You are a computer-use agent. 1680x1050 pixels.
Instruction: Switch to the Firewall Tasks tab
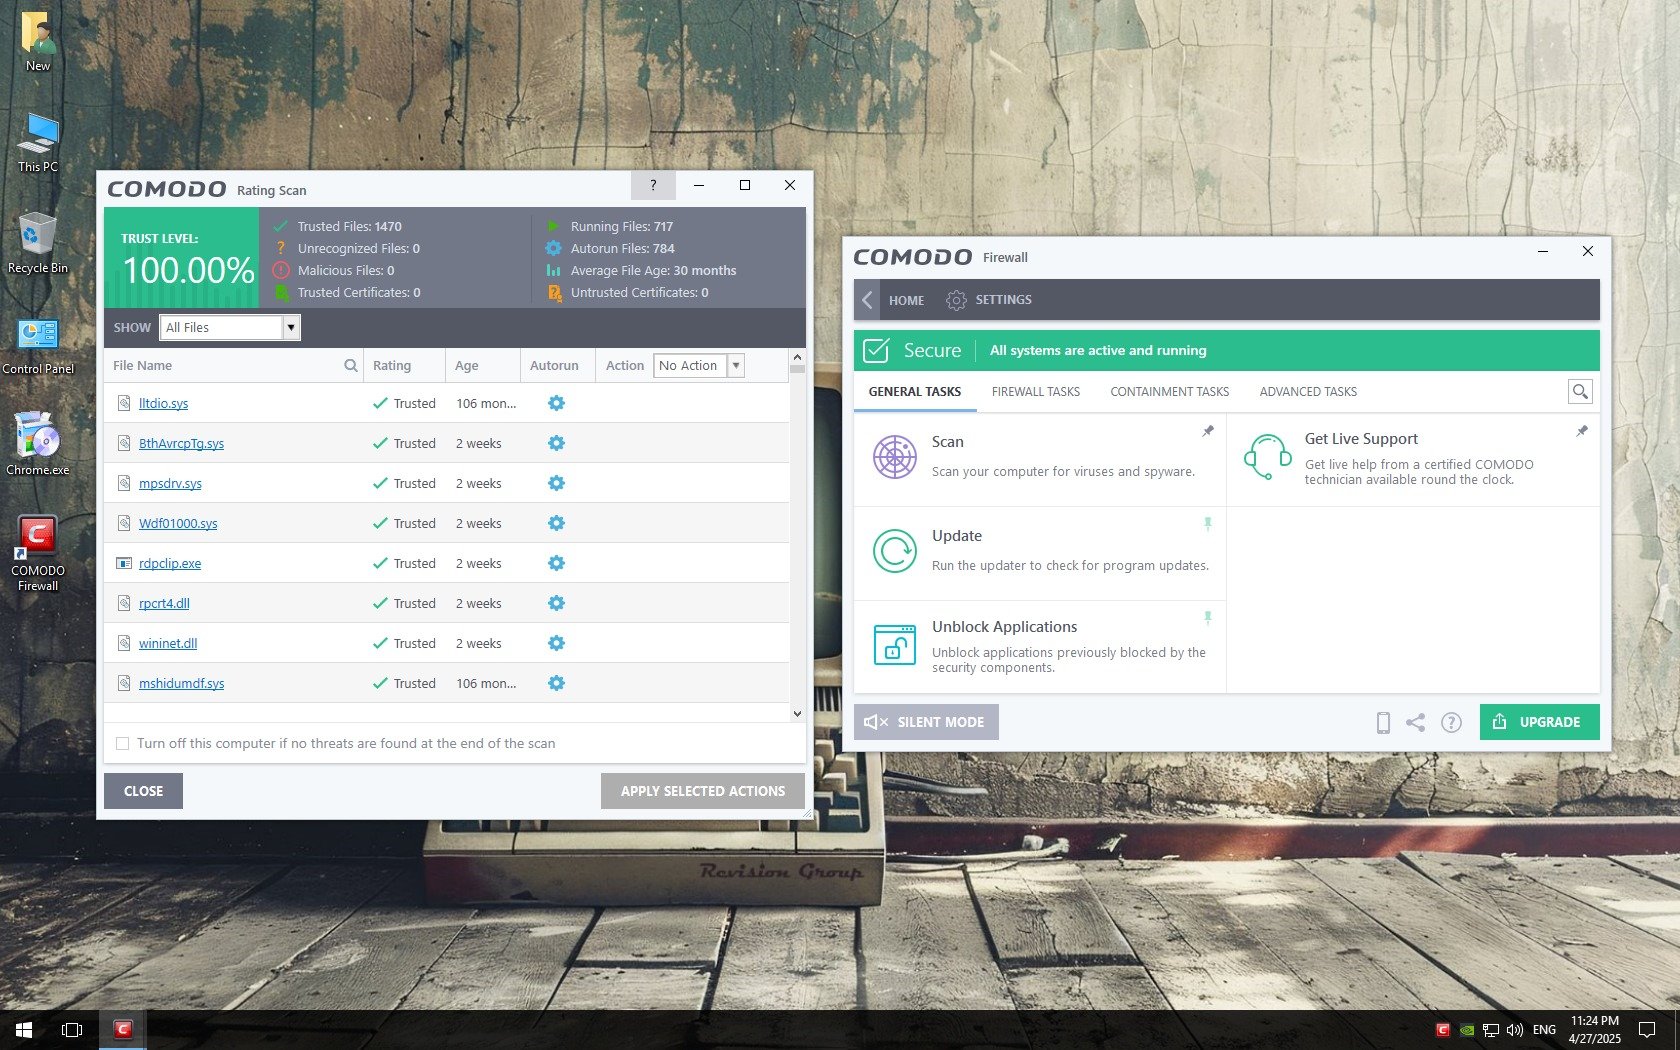[x=1036, y=392]
